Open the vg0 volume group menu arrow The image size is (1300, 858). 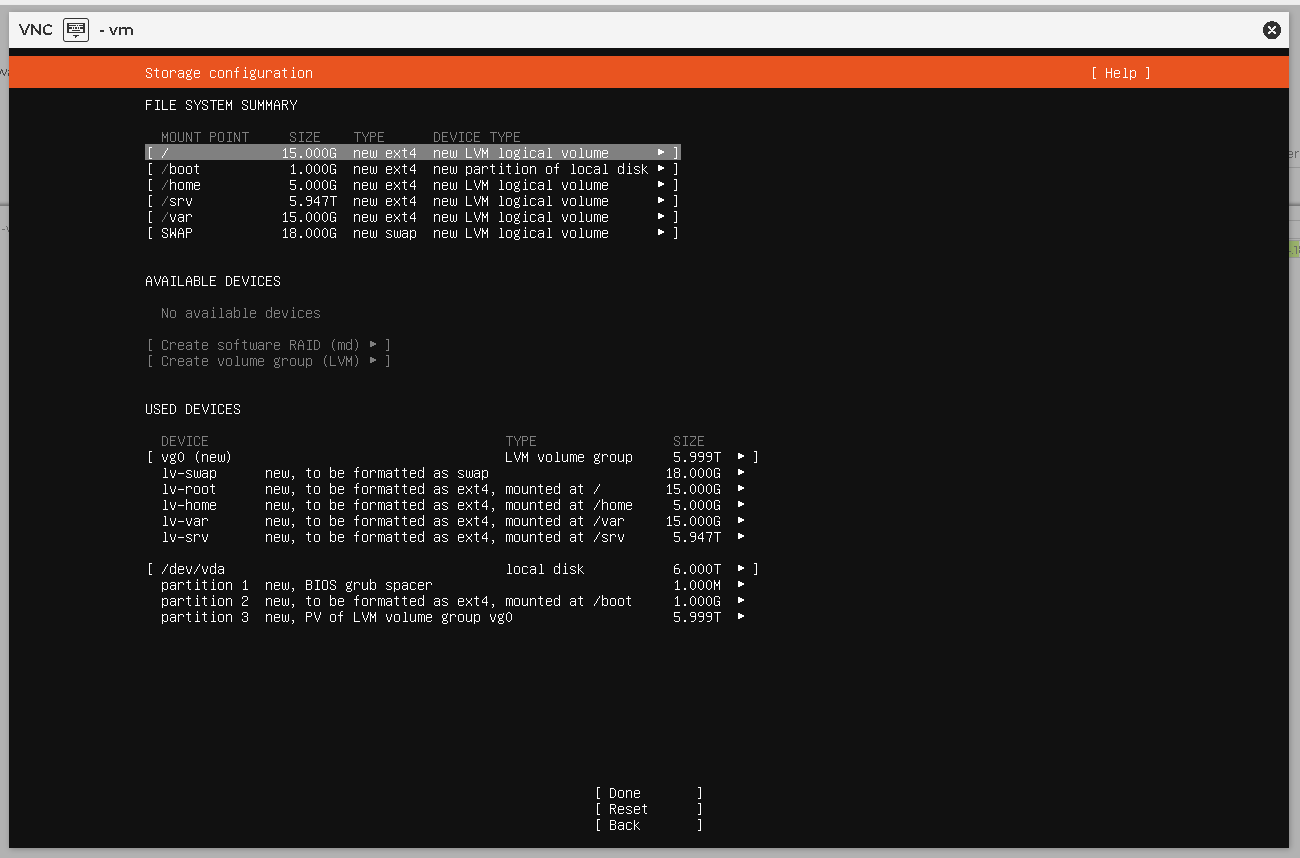[x=741, y=457]
